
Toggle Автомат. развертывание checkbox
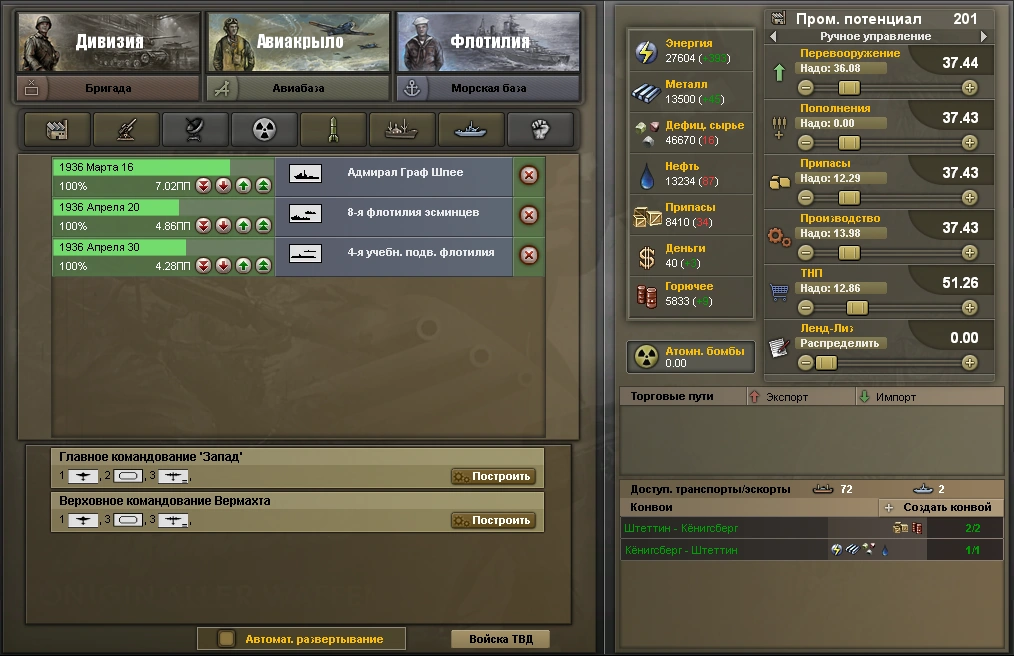226,639
